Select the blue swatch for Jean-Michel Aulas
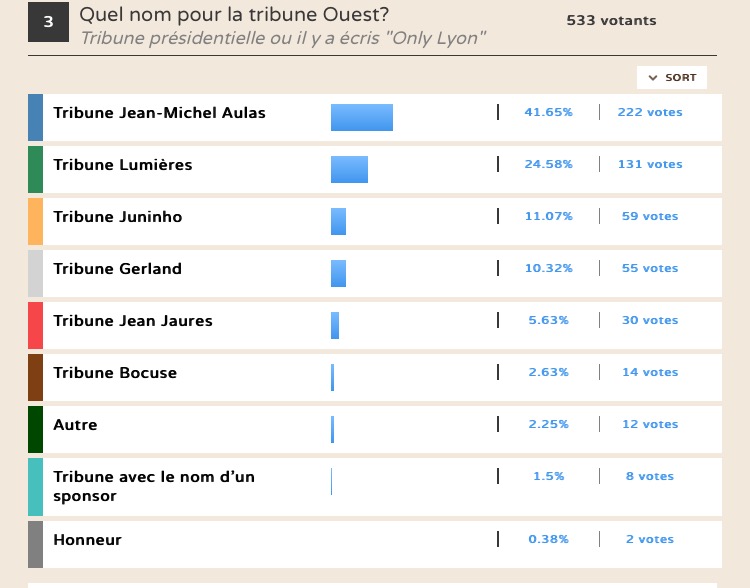750x588 pixels. coord(36,117)
